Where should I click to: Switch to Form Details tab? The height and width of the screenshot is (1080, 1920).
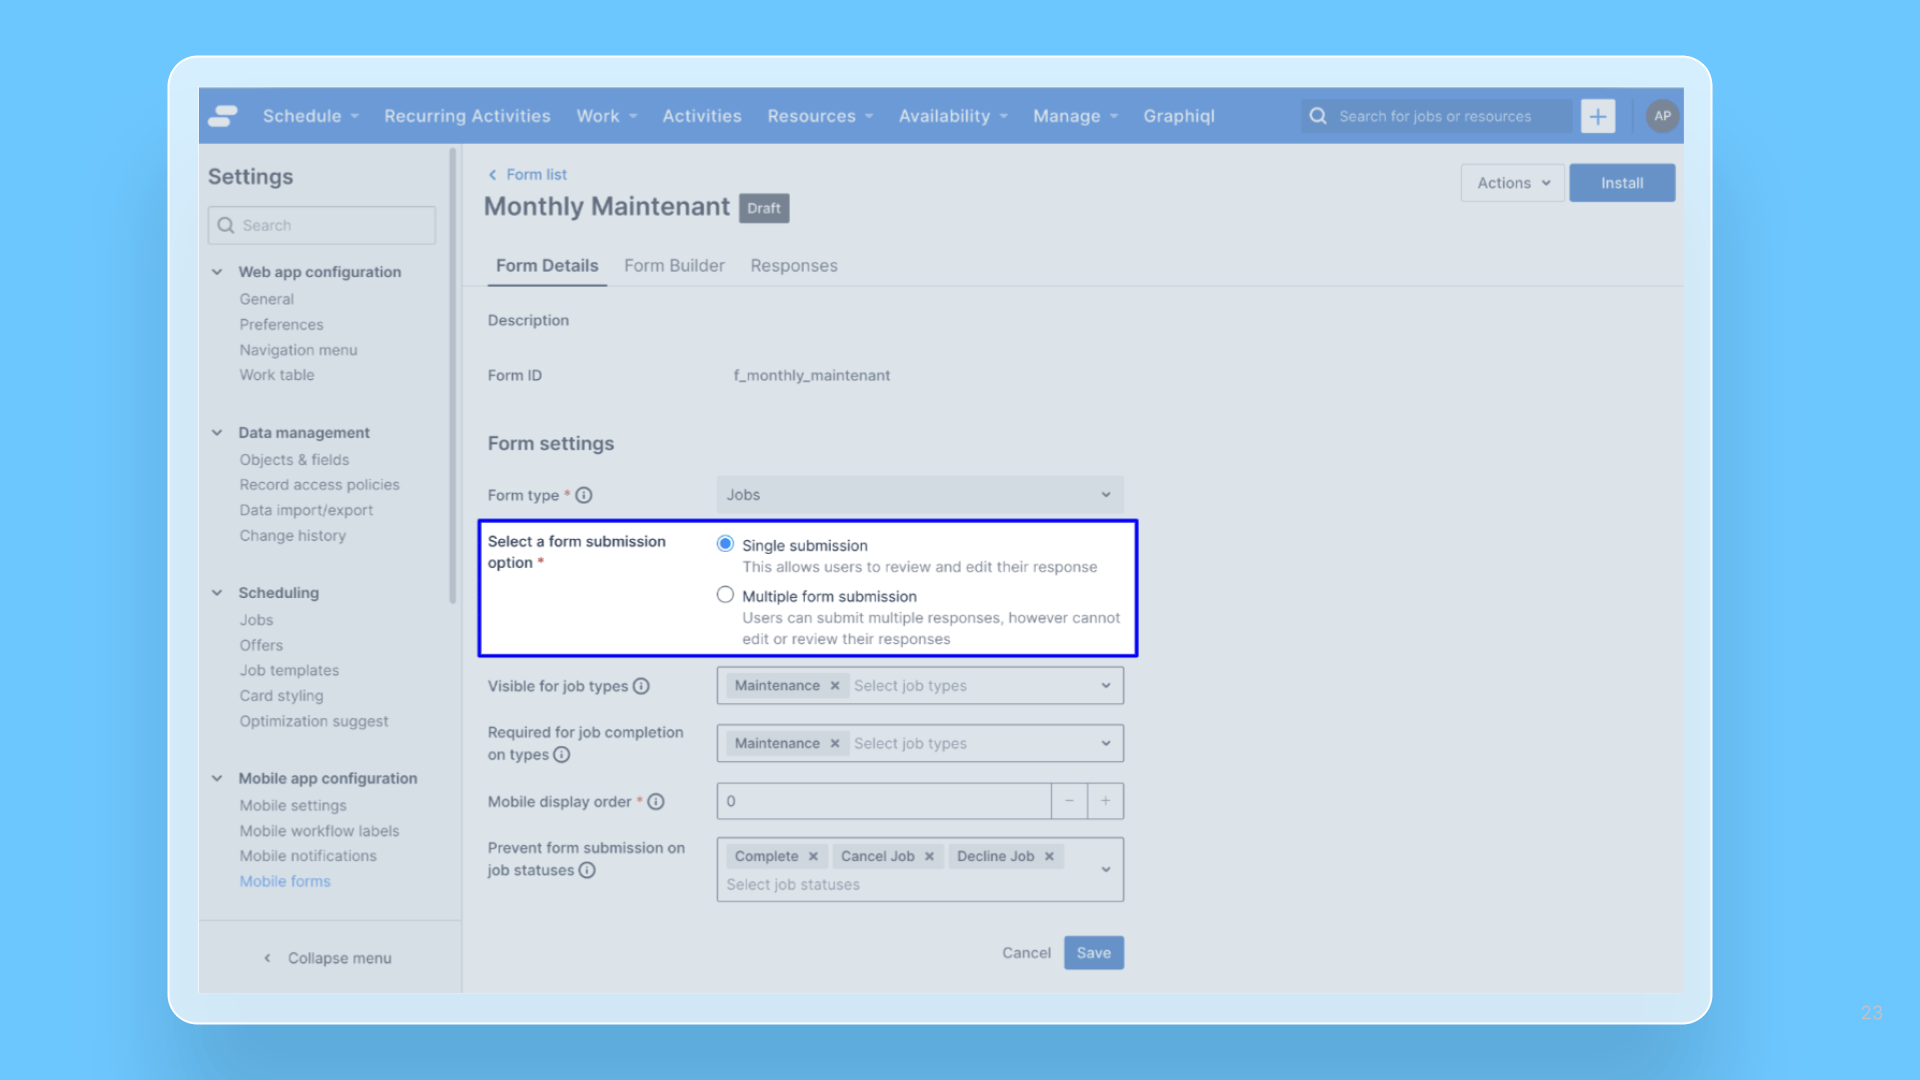[547, 266]
